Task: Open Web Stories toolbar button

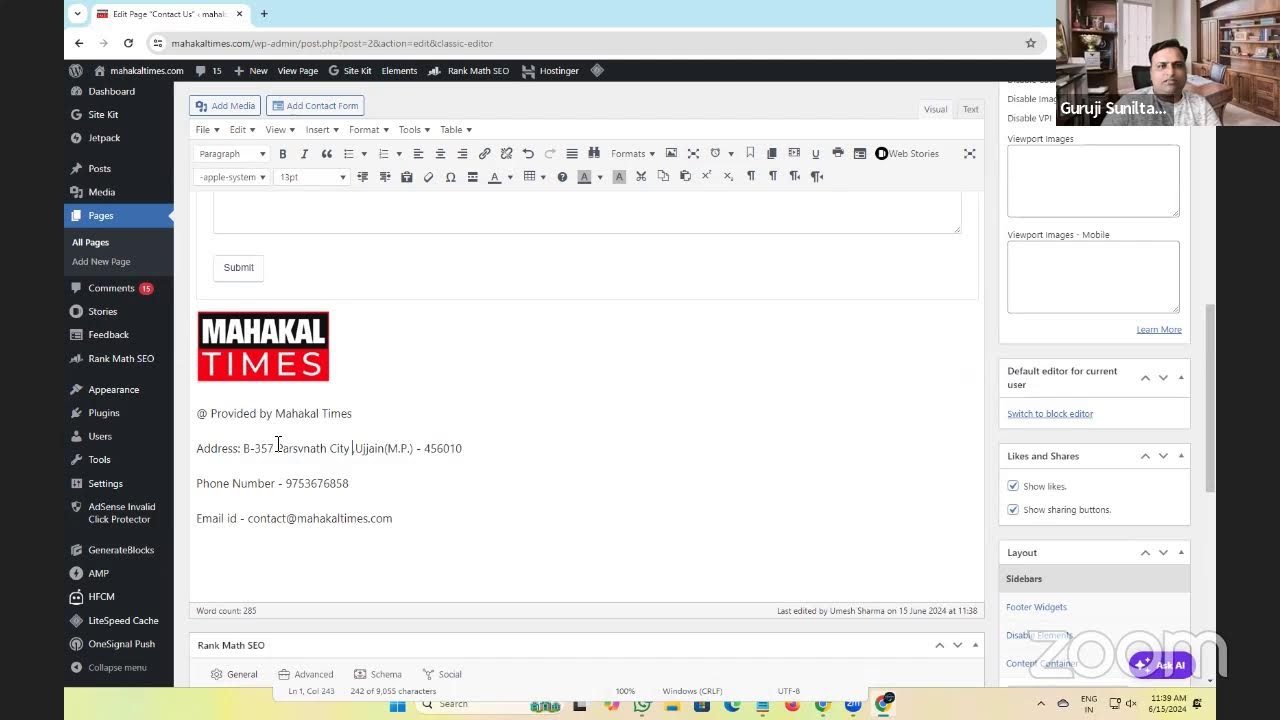Action: click(x=907, y=154)
